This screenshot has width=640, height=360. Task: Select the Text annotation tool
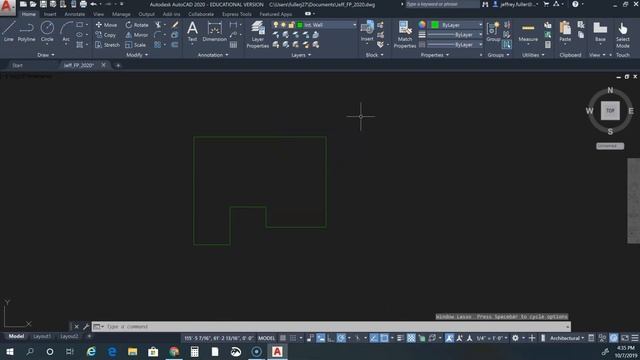pos(192,31)
